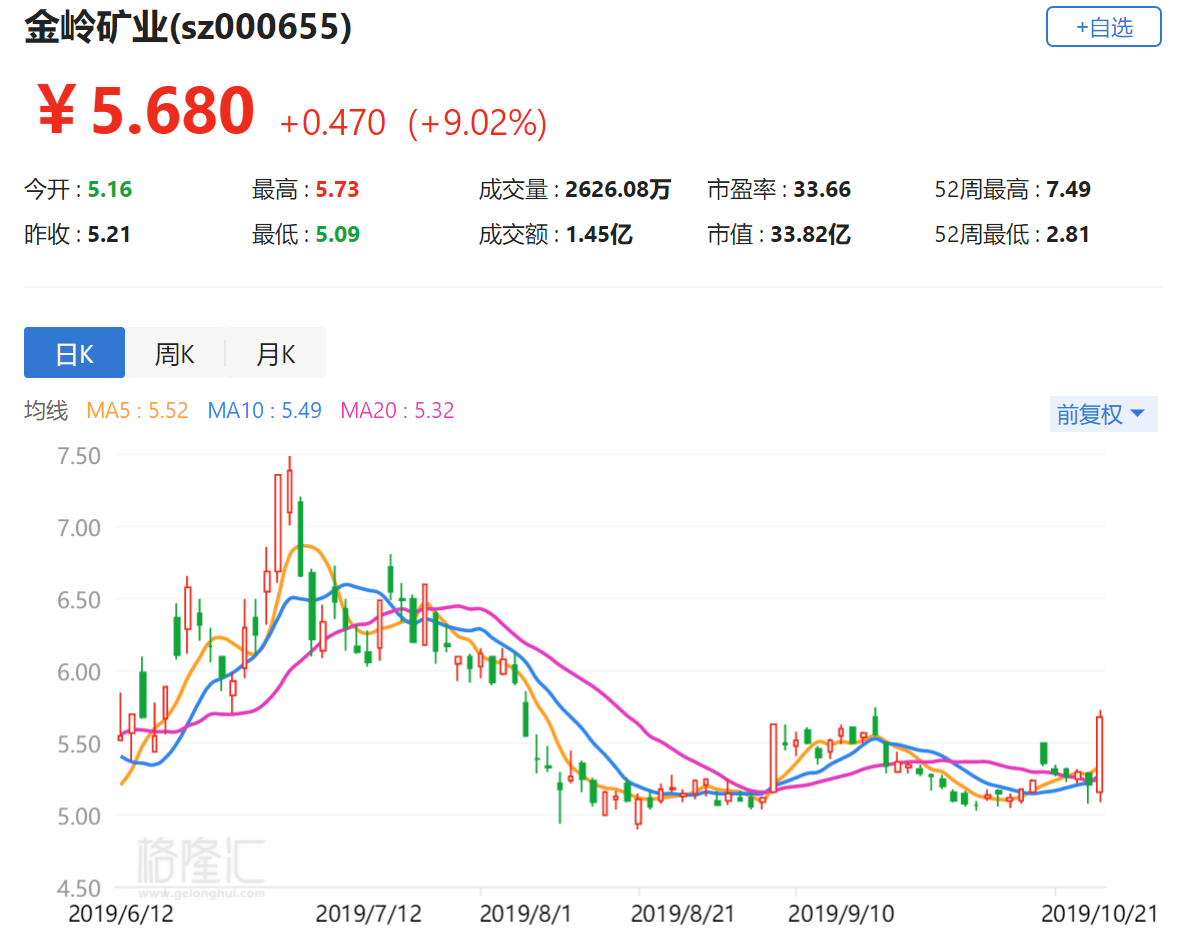Click the 市盈率 value 33.66
The height and width of the screenshot is (934, 1181).
pyautogui.click(x=822, y=189)
